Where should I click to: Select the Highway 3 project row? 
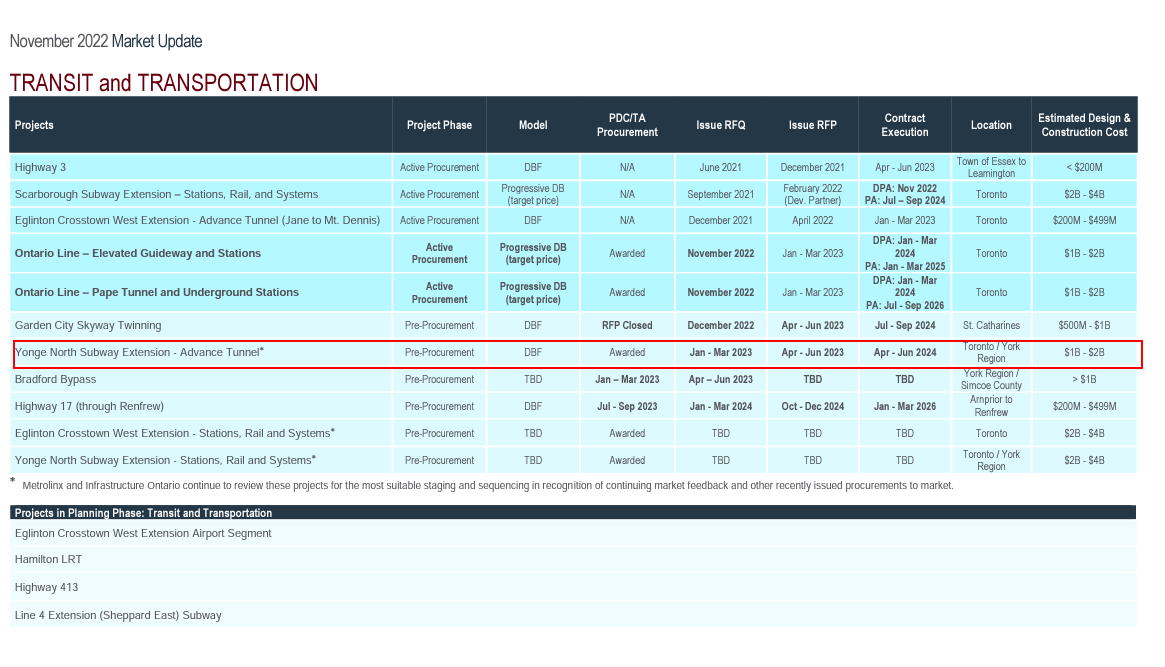coord(573,167)
